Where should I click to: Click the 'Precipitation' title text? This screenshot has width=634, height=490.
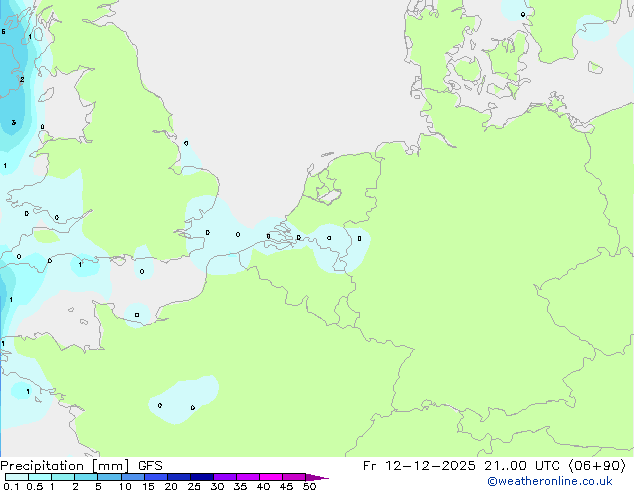(42, 466)
